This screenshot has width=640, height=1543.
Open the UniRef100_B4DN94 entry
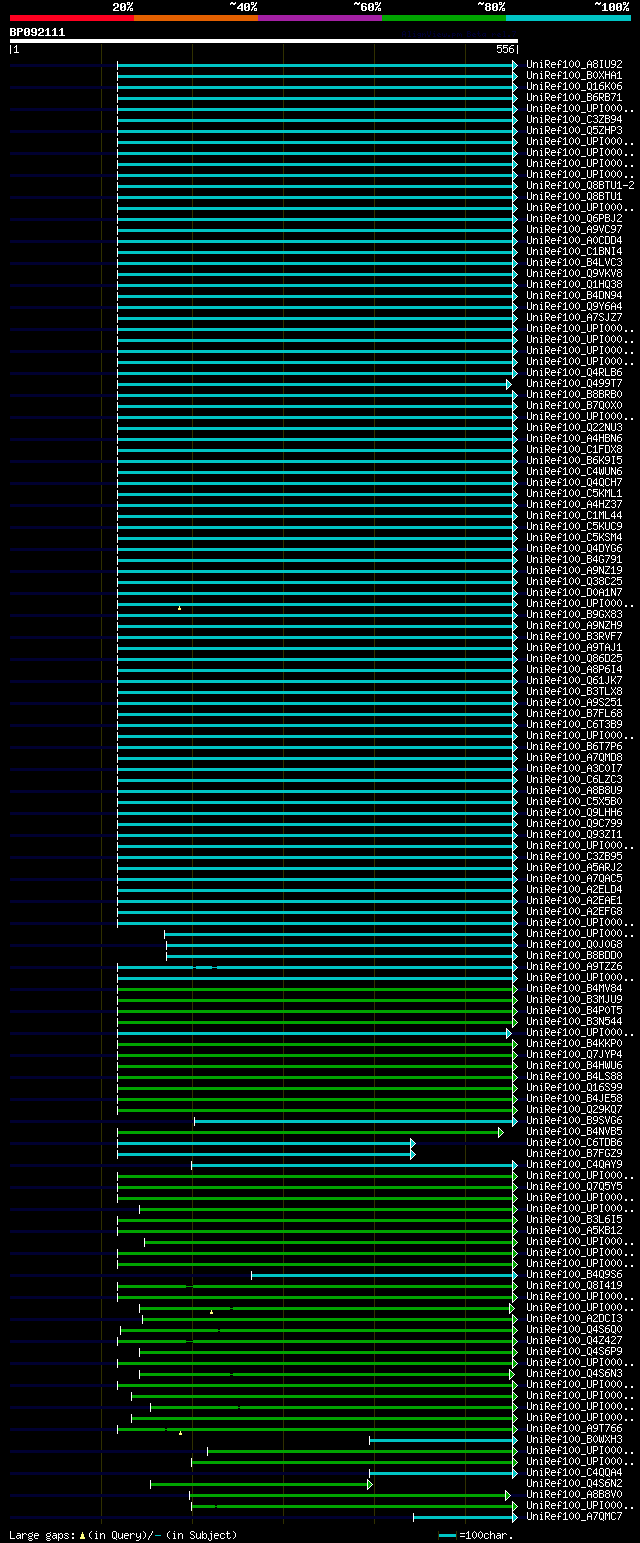pos(574,296)
